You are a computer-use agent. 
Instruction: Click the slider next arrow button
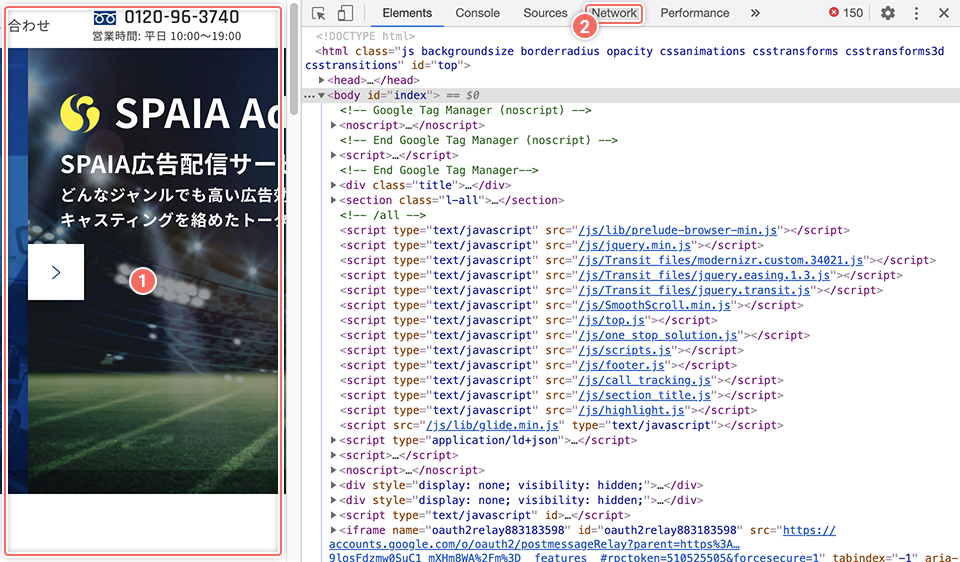click(x=56, y=272)
